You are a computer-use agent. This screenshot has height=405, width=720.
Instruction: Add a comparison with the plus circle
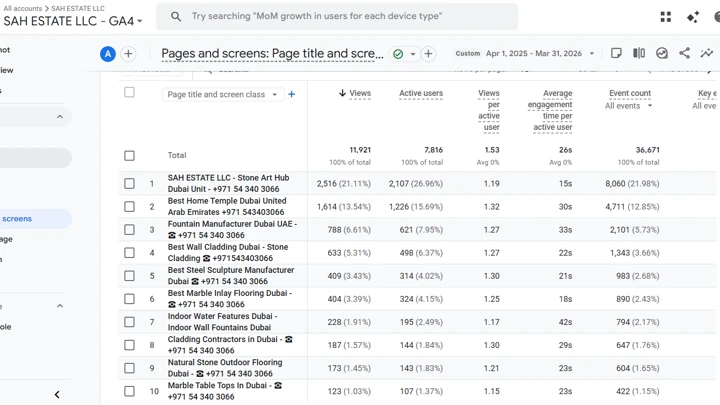pyautogui.click(x=129, y=54)
